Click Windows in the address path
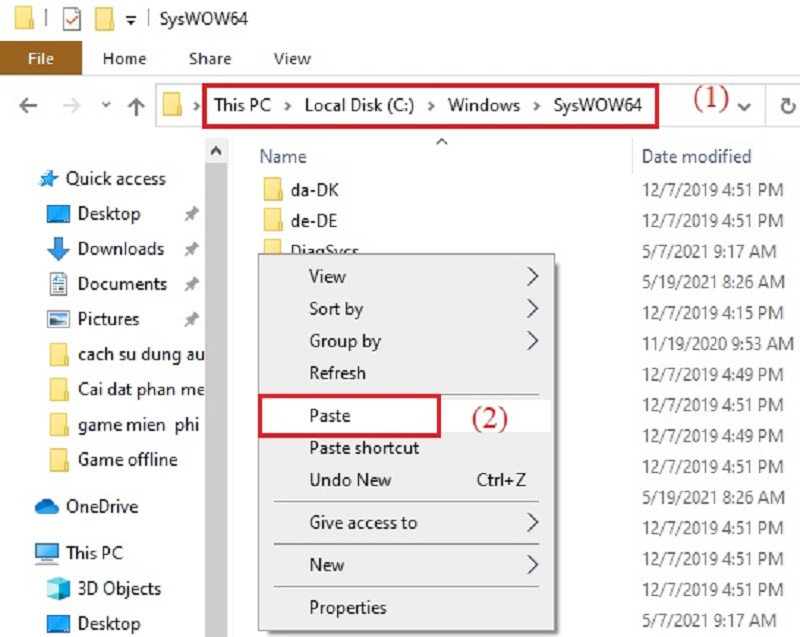The image size is (800, 637). (x=484, y=105)
